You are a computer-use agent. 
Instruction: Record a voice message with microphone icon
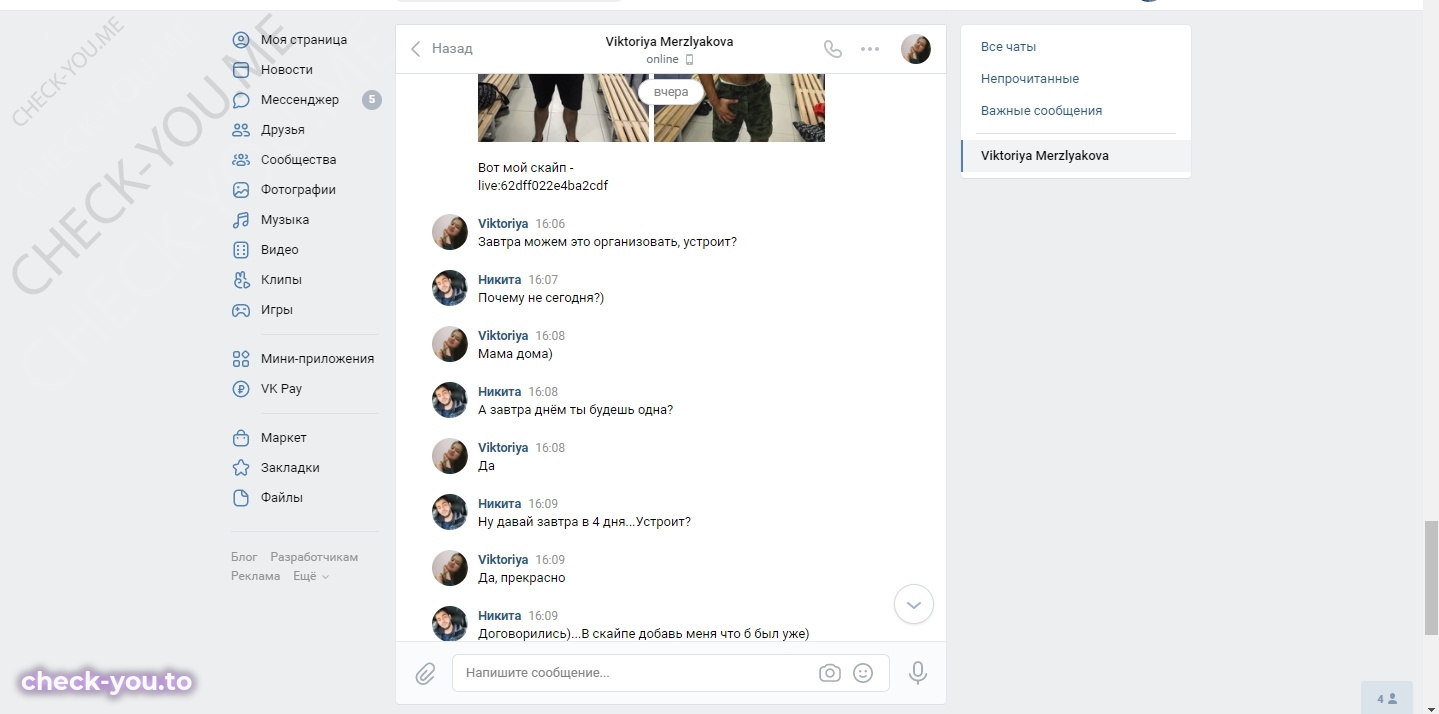click(917, 673)
